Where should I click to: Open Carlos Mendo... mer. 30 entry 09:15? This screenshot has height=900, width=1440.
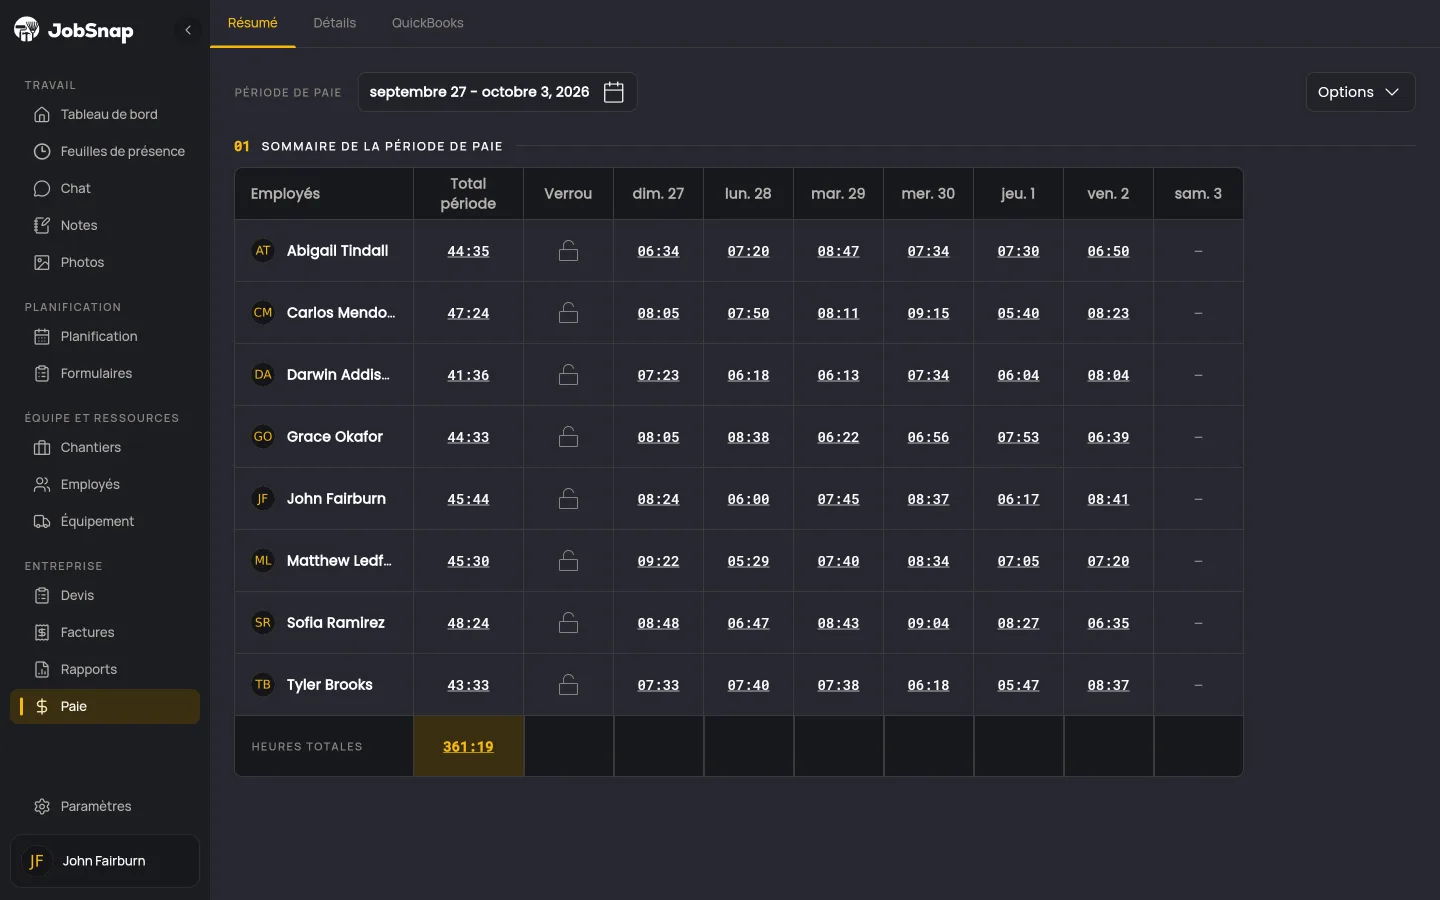tap(928, 313)
